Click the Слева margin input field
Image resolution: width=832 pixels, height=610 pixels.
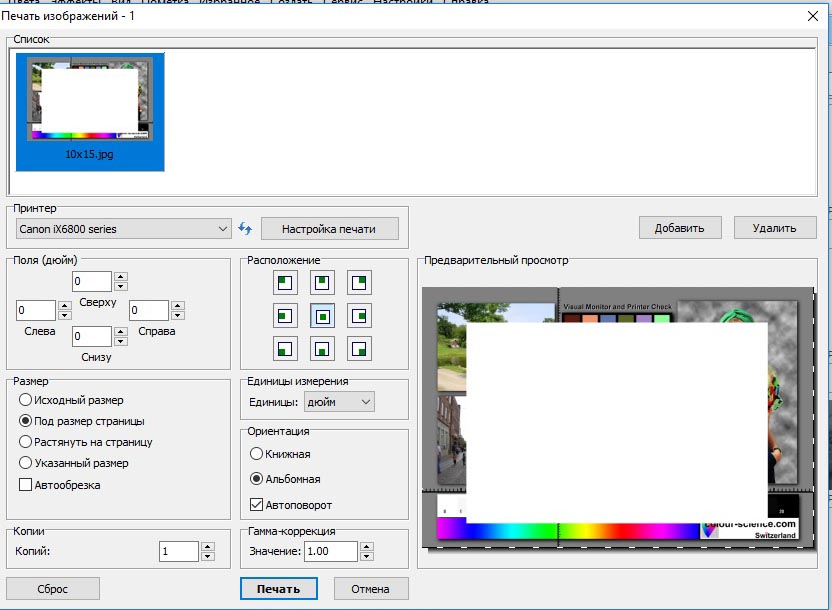coord(36,310)
